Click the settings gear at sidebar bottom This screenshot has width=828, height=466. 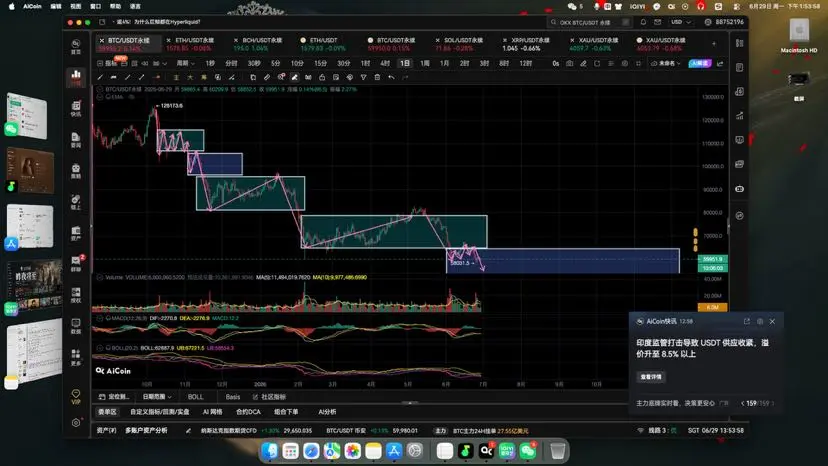click(76, 423)
